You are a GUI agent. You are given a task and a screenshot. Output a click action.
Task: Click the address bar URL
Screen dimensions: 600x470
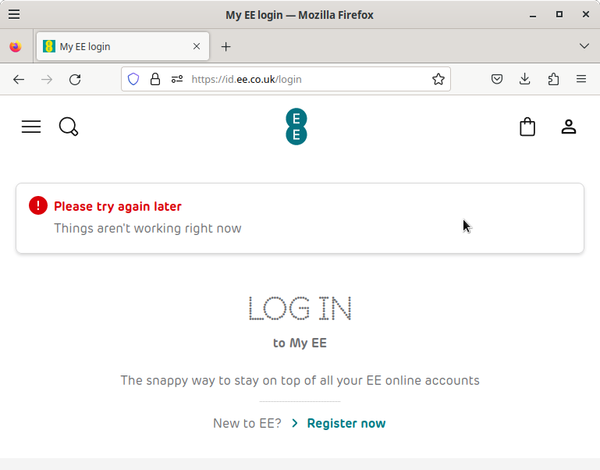pyautogui.click(x=246, y=79)
